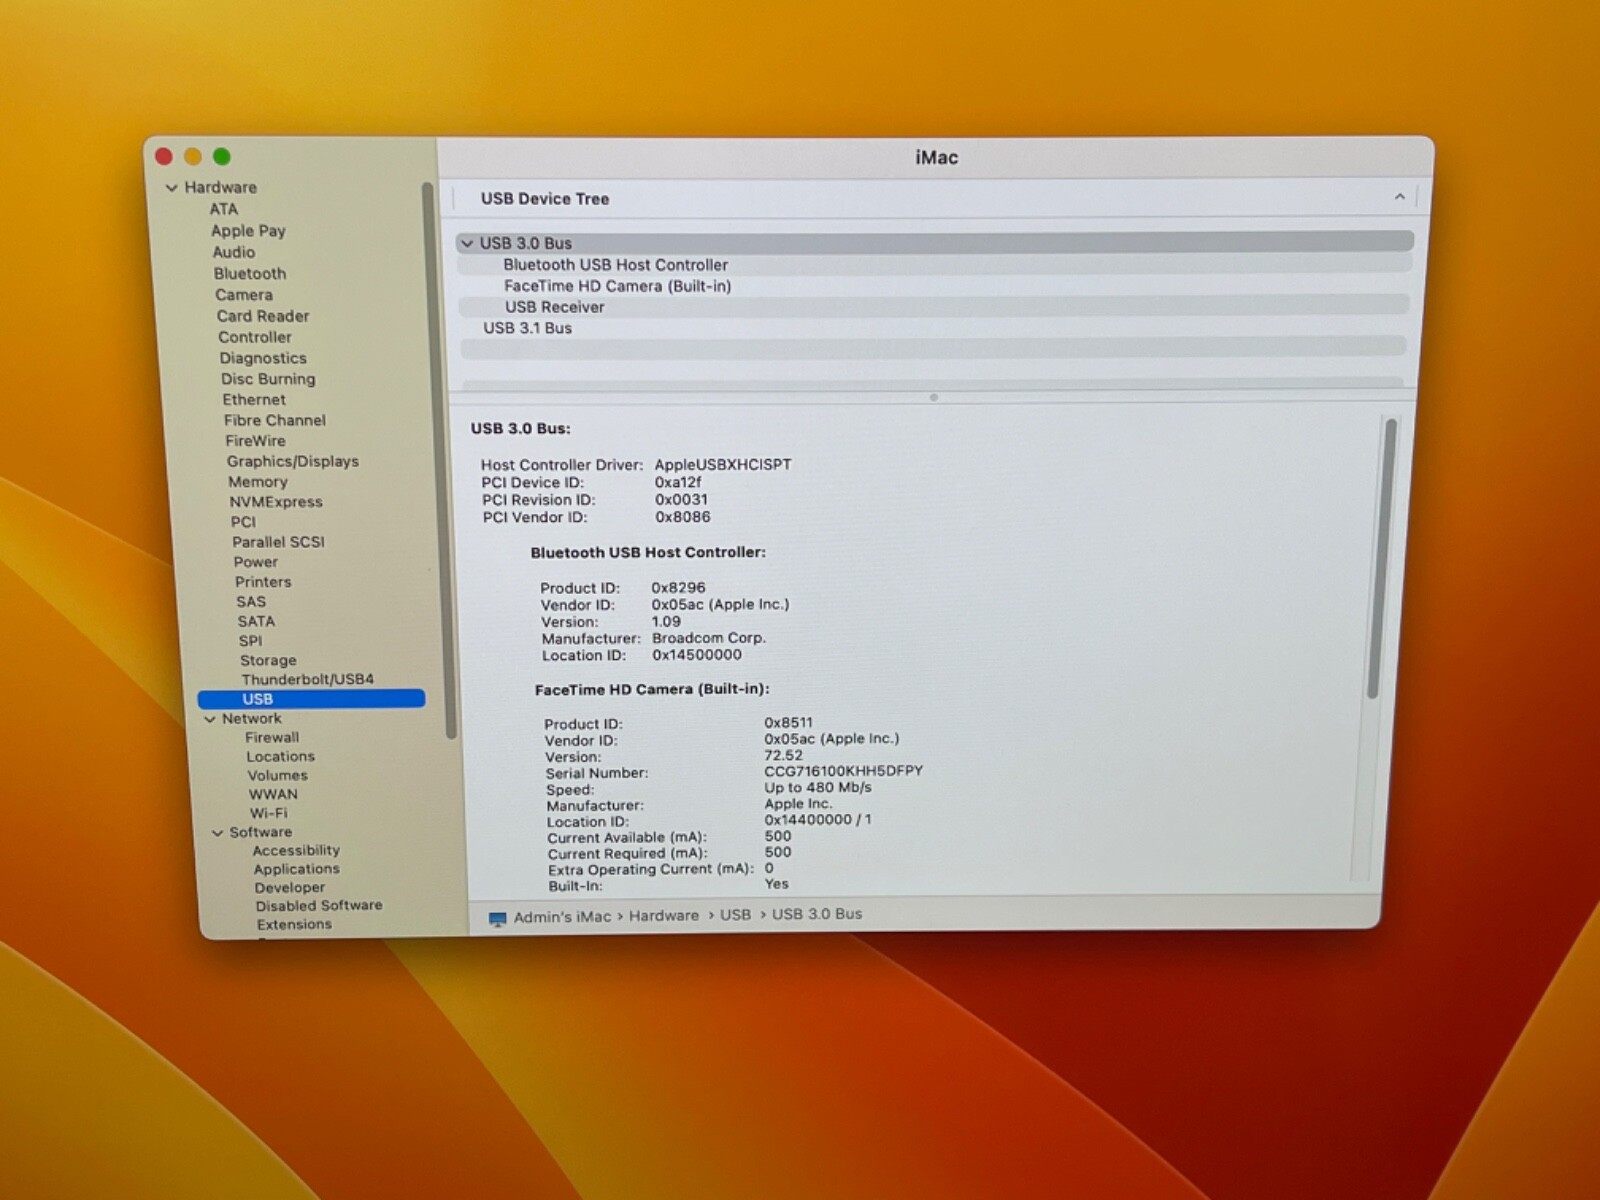Screen dimensions: 1600x1200
Task: Select Controller in the sidebar
Action: tap(255, 337)
